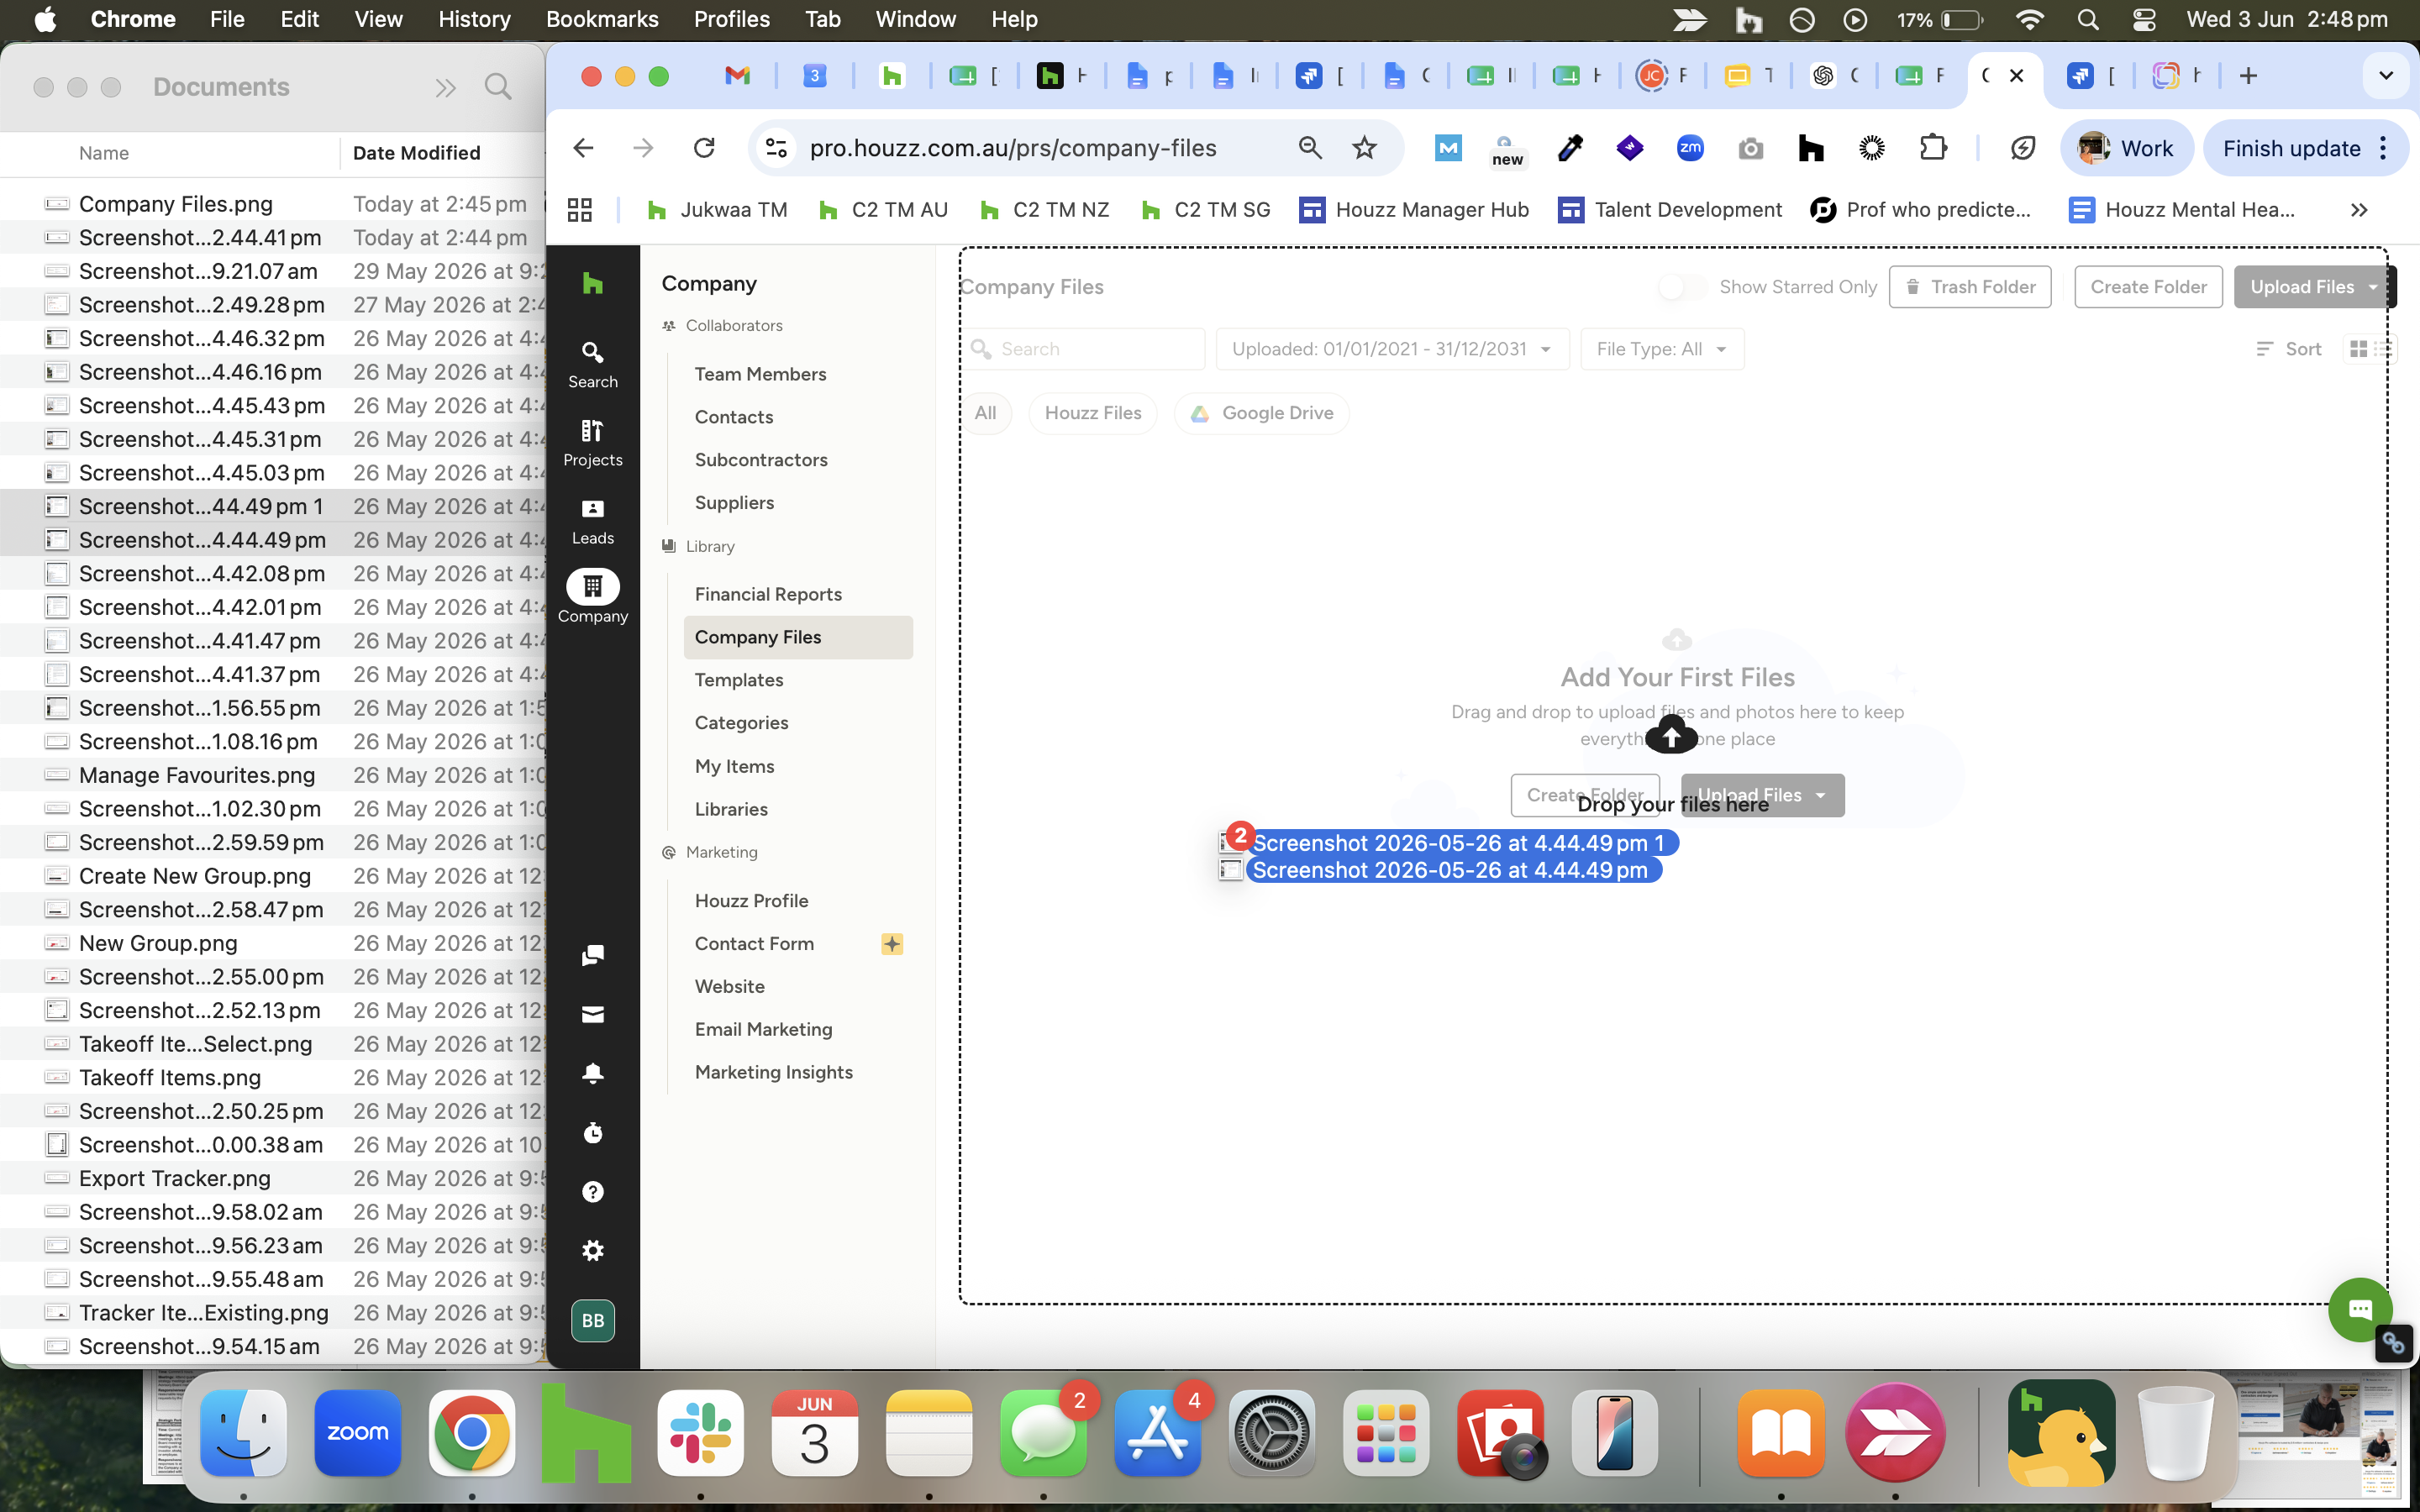Open the Chrome three-dot menu
This screenshot has width=2420, height=1512.
click(2384, 148)
